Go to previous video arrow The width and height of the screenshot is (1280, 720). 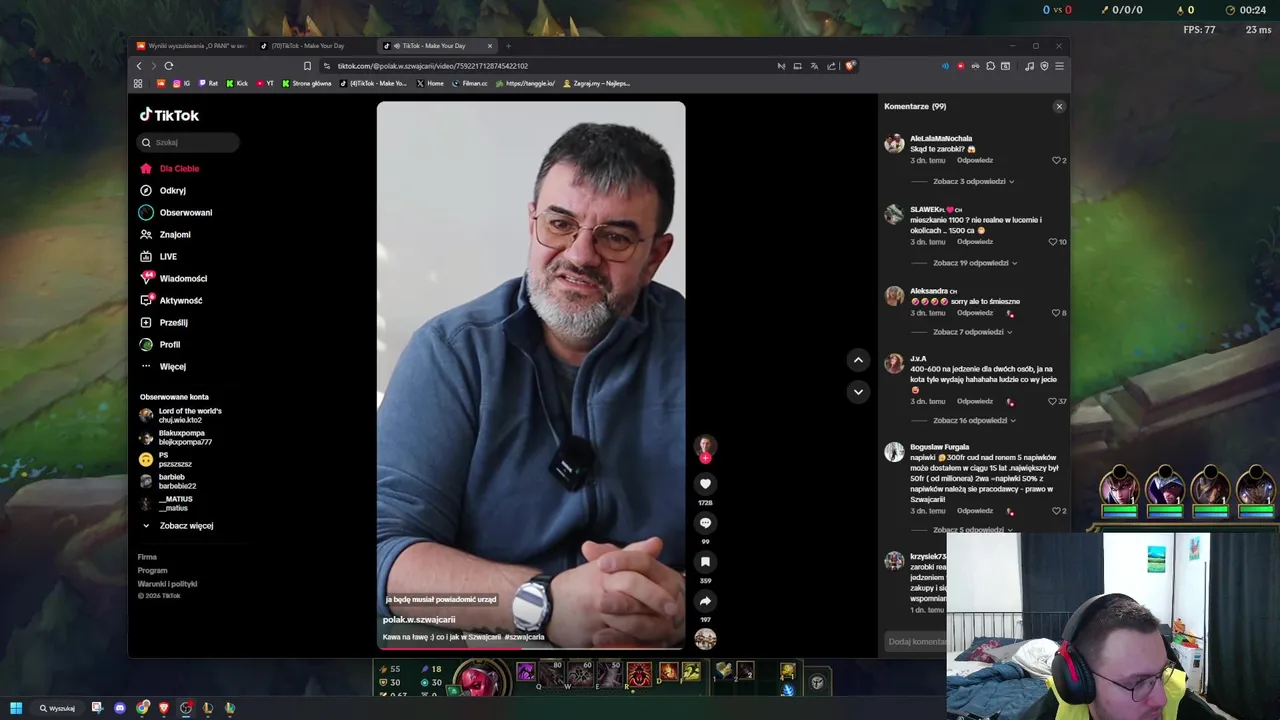[858, 360]
